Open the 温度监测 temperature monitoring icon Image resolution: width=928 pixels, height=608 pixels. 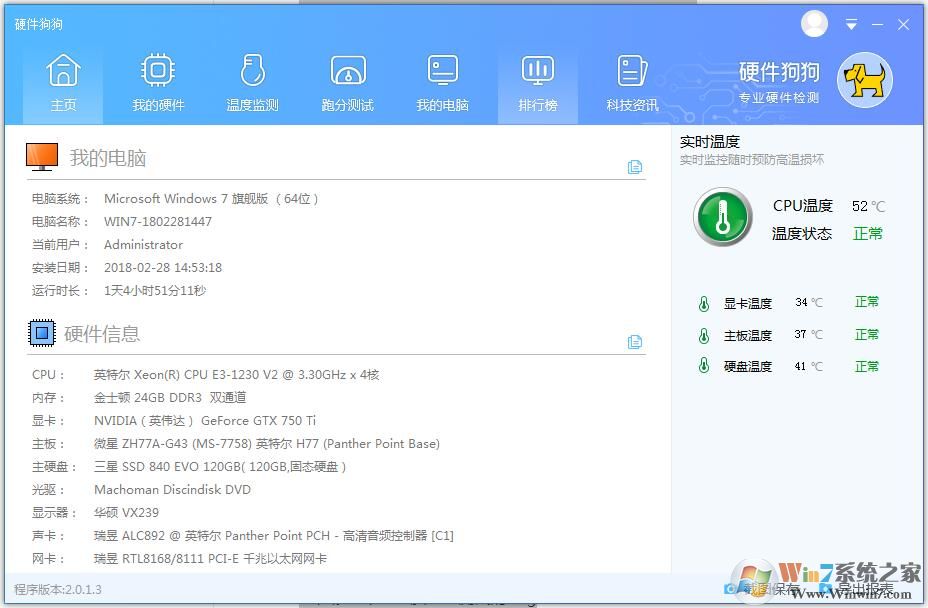pyautogui.click(x=252, y=80)
